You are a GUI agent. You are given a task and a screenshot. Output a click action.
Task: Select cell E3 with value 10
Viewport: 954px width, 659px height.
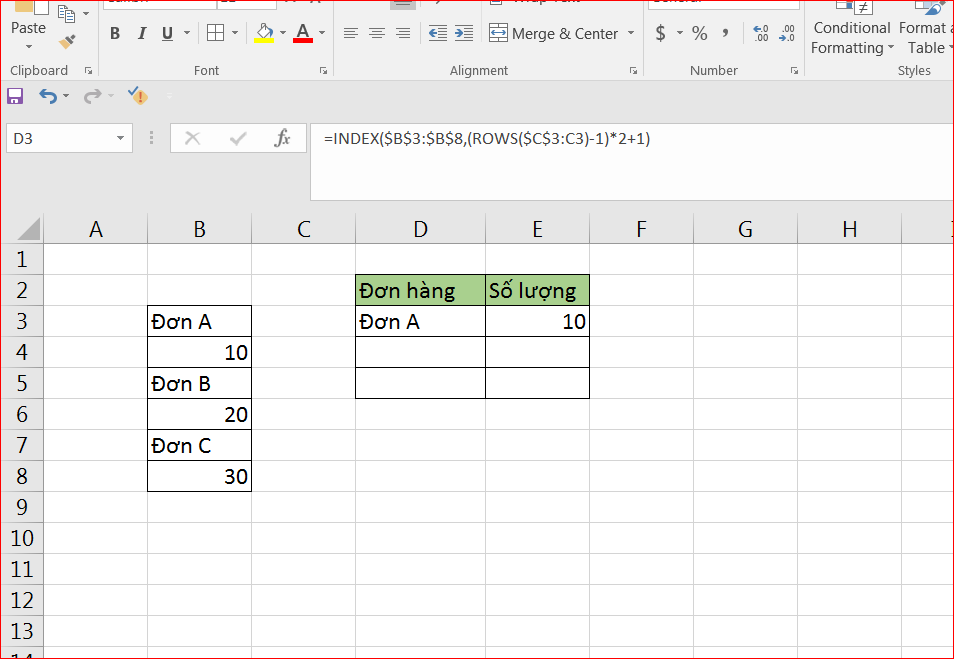(x=537, y=321)
